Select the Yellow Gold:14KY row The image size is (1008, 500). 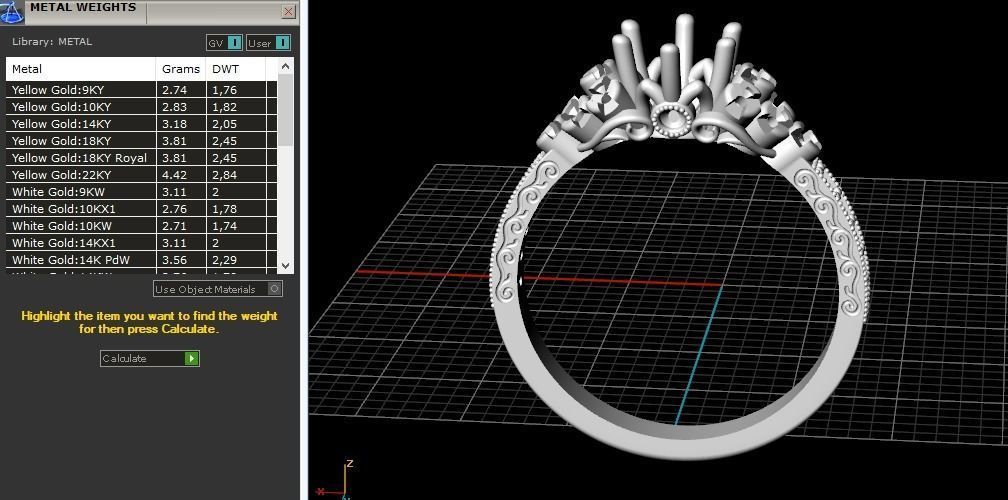141,124
